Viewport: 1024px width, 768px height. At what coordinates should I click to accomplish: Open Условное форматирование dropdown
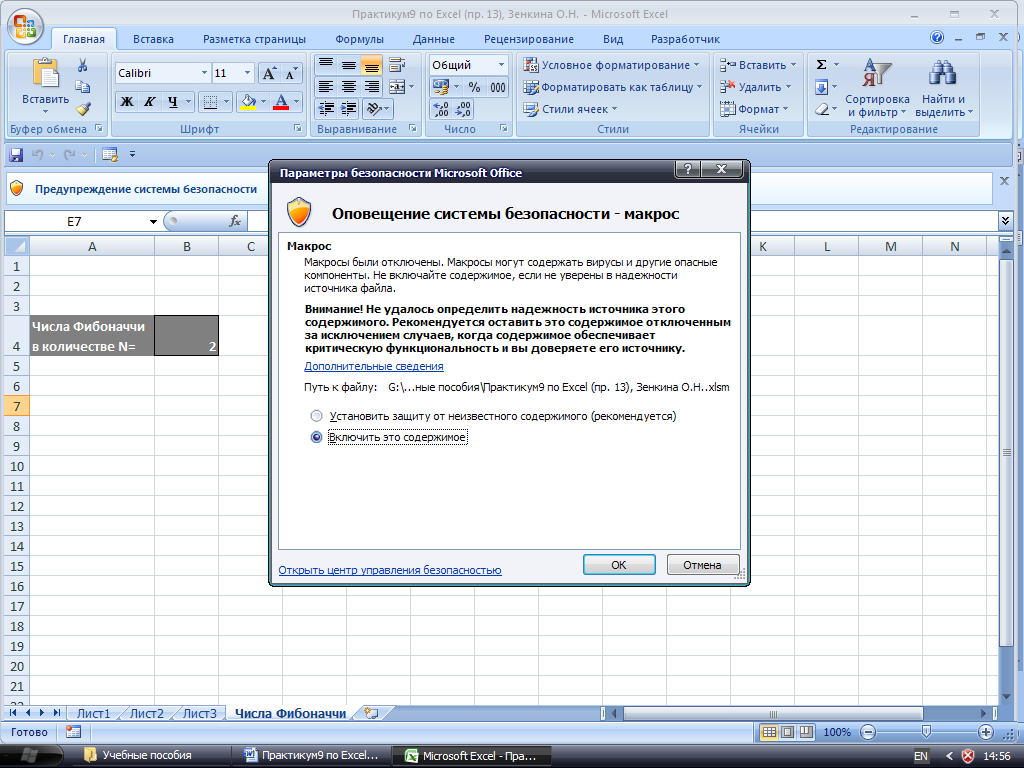[612, 65]
